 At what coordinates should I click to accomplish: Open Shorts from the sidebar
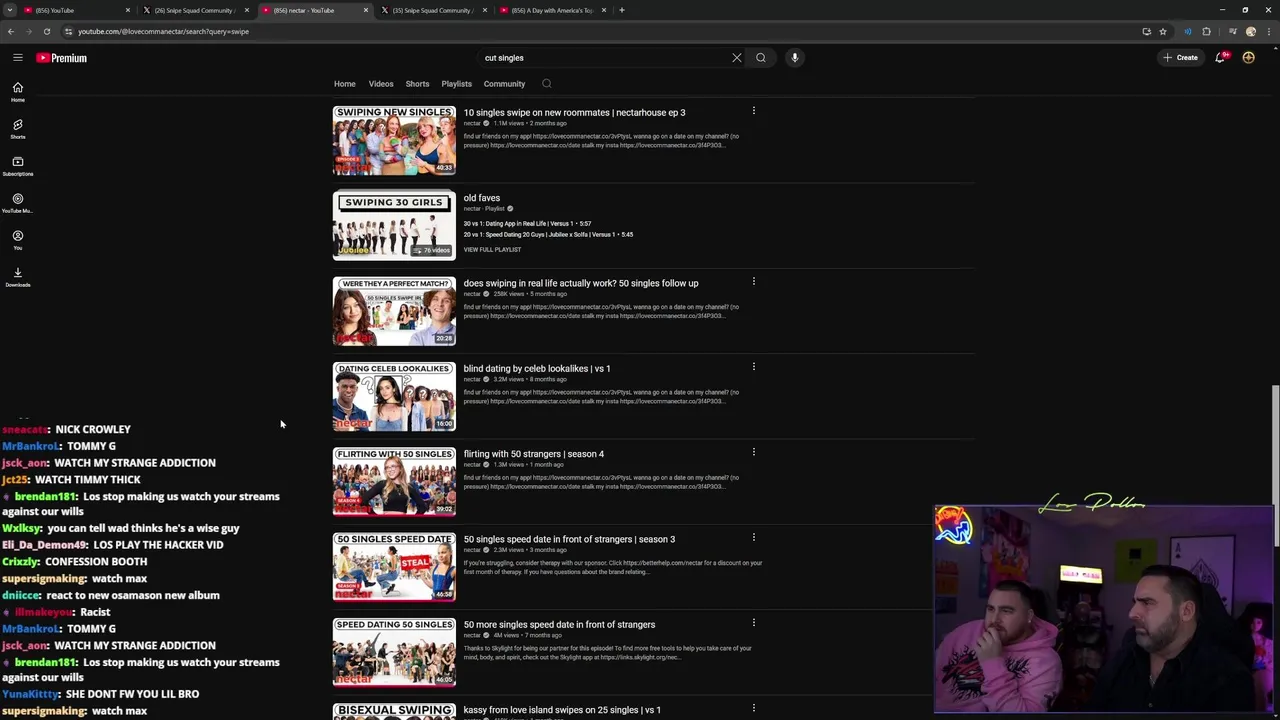click(17, 129)
